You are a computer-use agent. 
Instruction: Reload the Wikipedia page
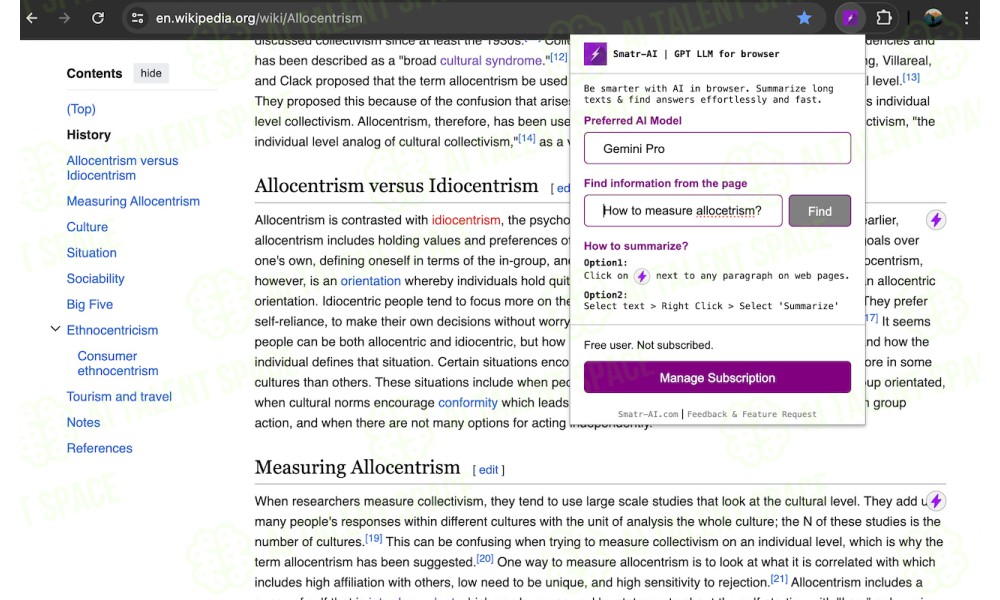(98, 18)
